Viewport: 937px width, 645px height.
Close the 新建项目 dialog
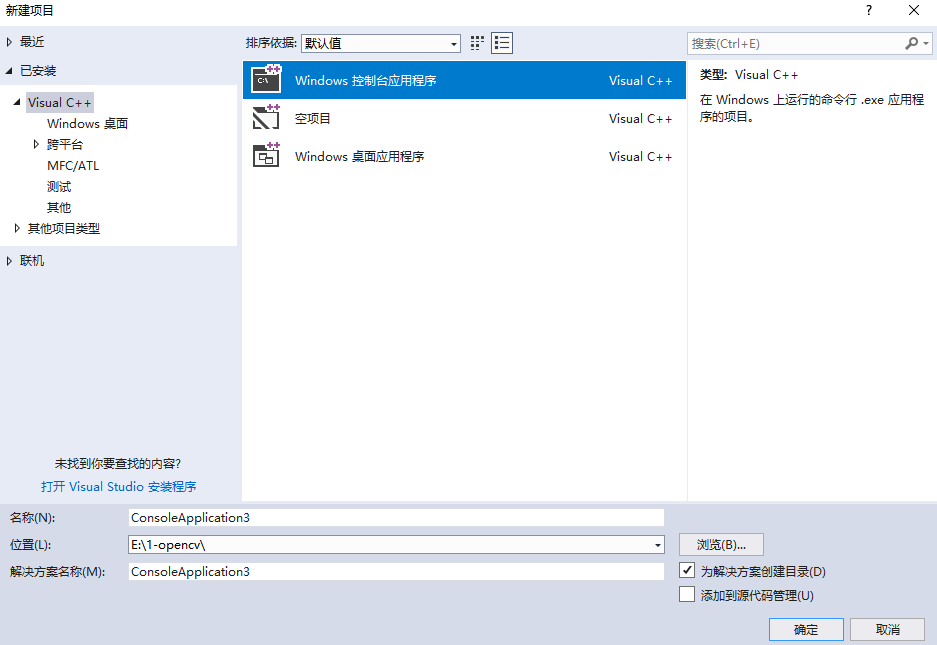(x=914, y=10)
